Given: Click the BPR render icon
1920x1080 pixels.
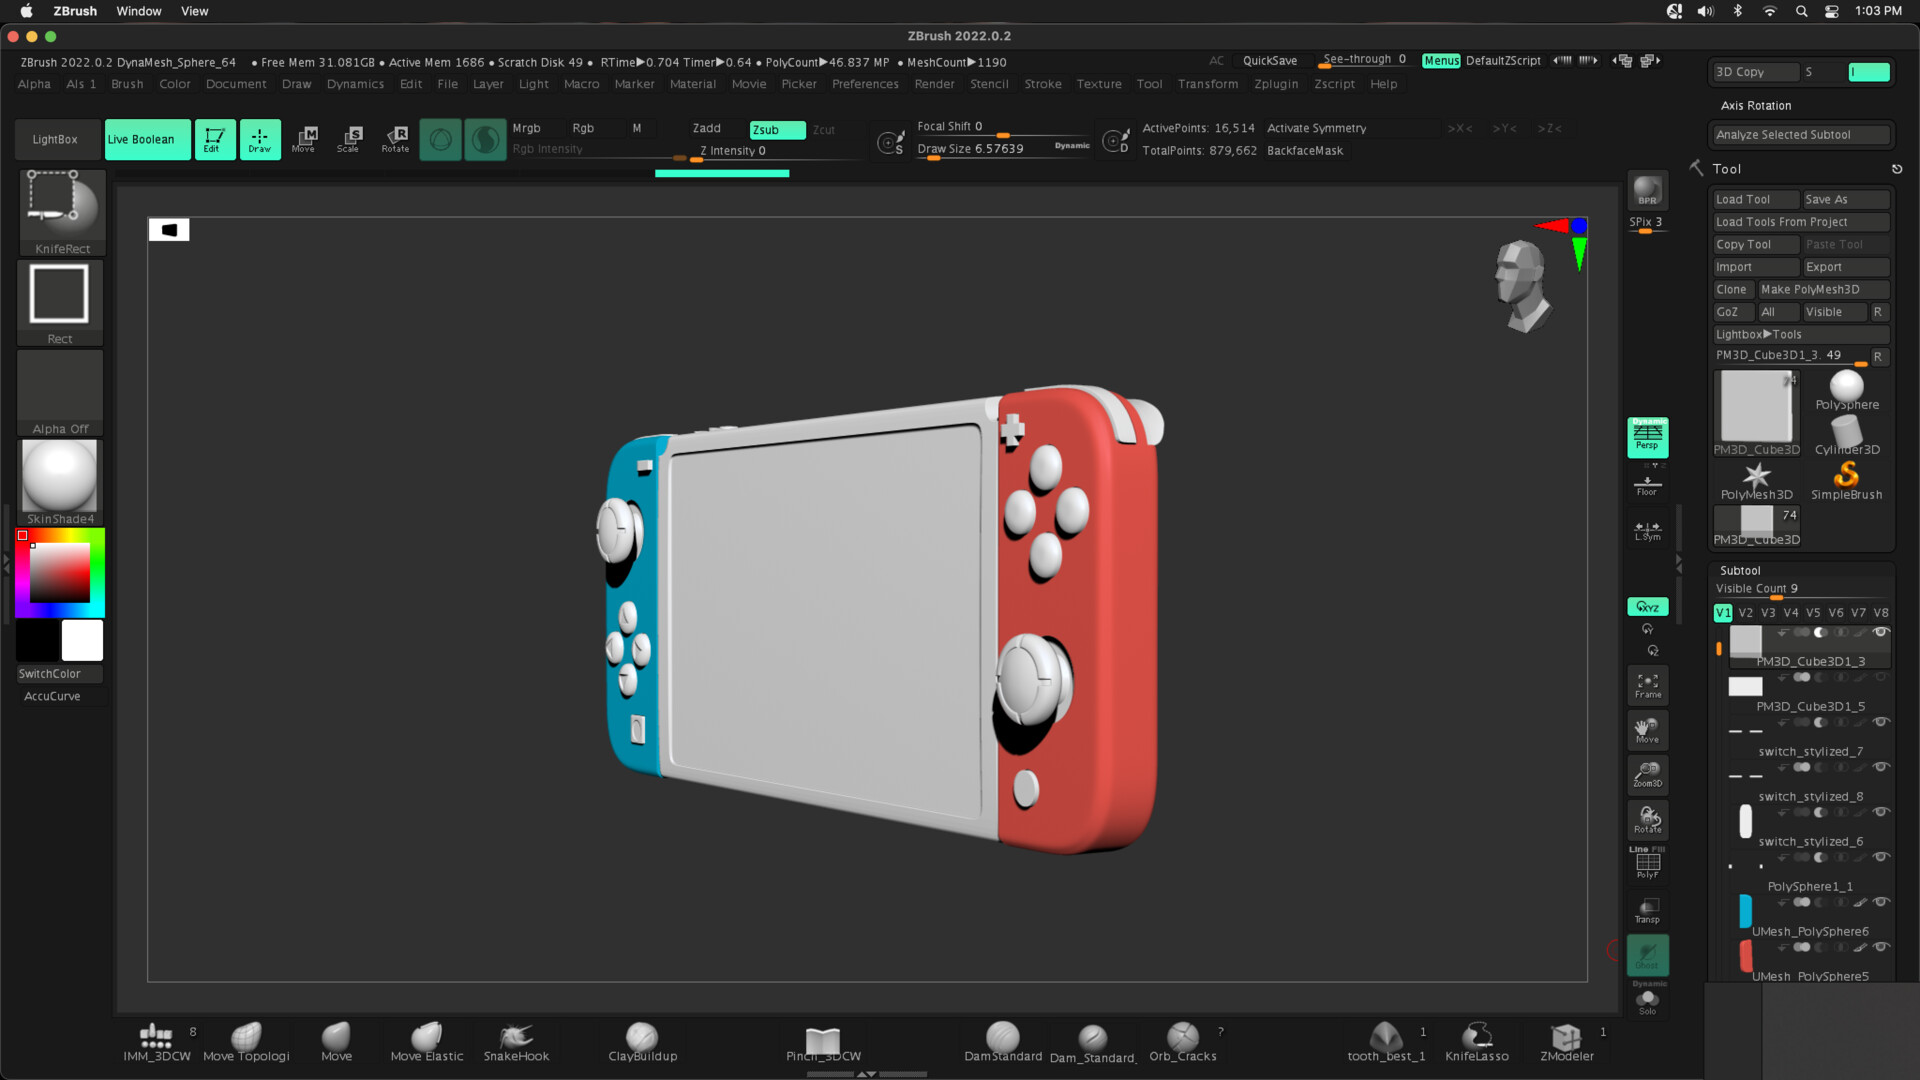Looking at the screenshot, I should 1647,190.
